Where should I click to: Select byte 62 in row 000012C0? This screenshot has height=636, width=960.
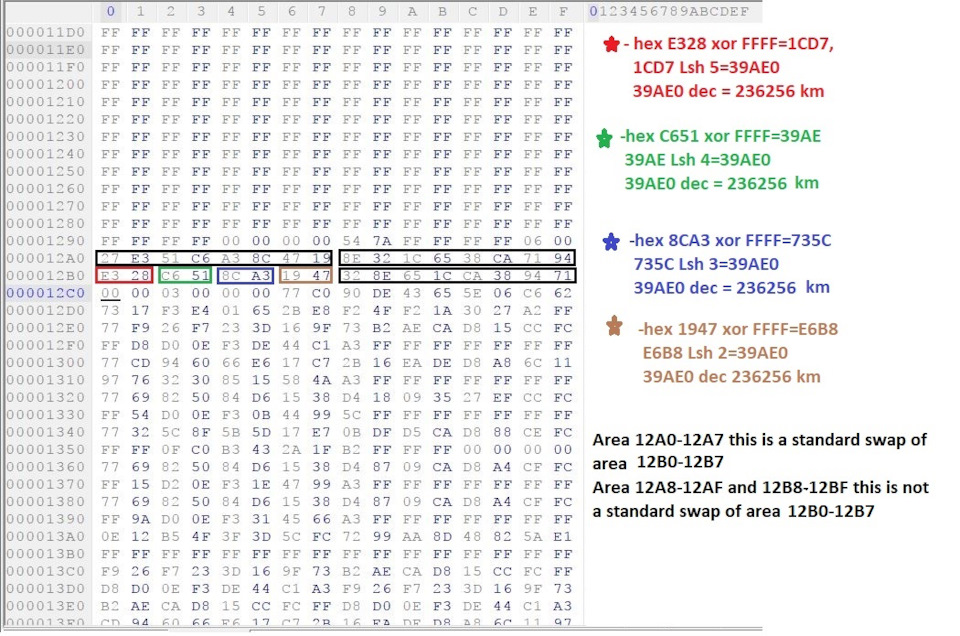click(563, 293)
